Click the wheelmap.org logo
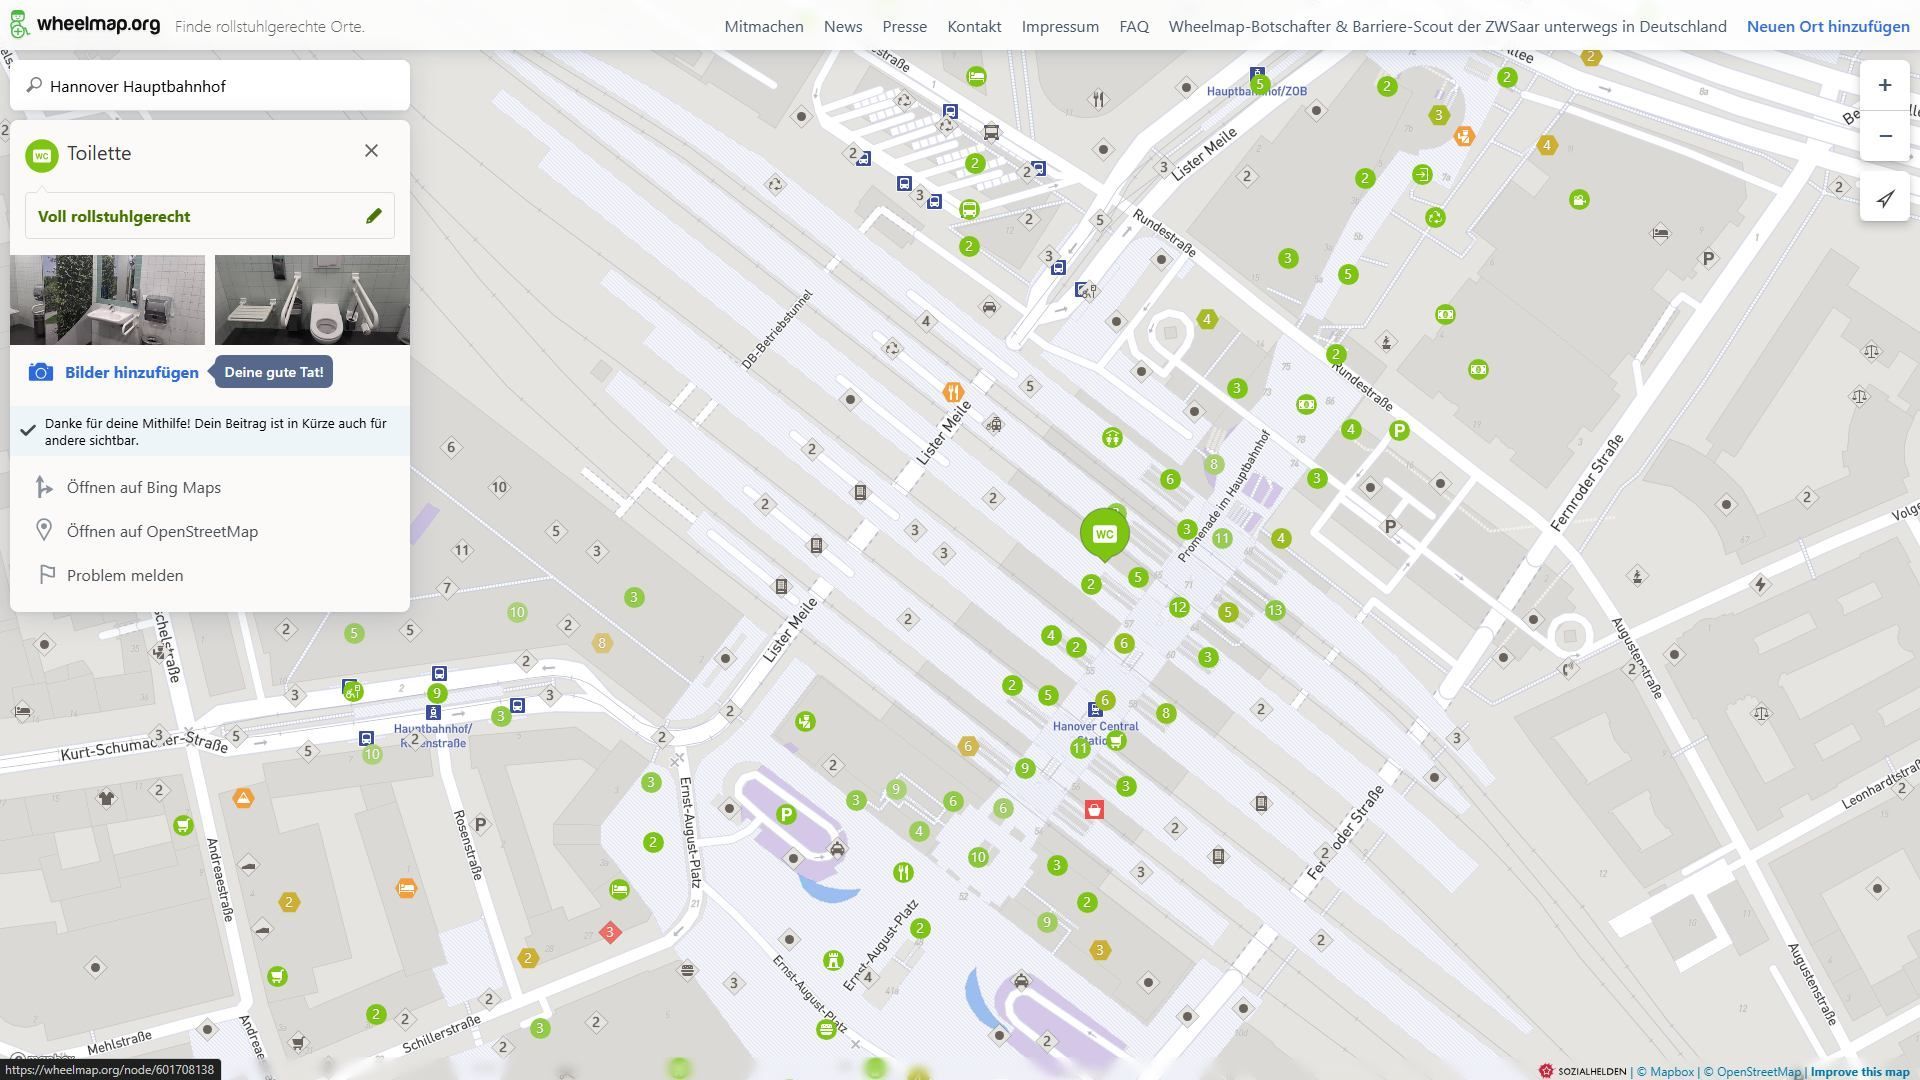Screen dimensions: 1920x1080 [x=85, y=25]
